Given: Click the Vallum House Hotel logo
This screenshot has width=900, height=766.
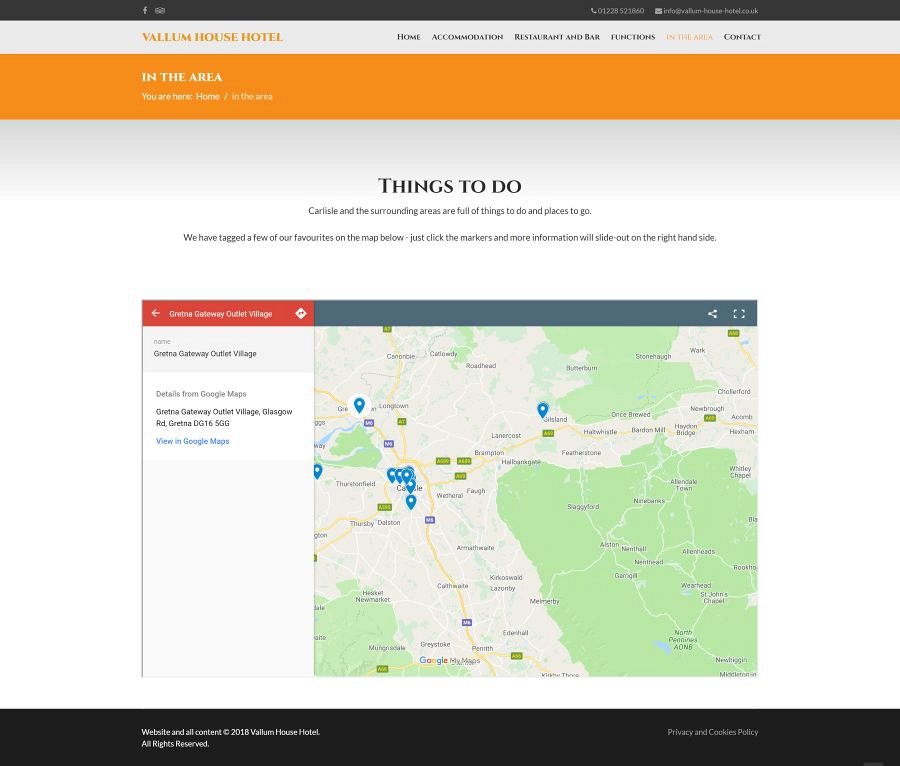Looking at the screenshot, I should click(x=212, y=37).
